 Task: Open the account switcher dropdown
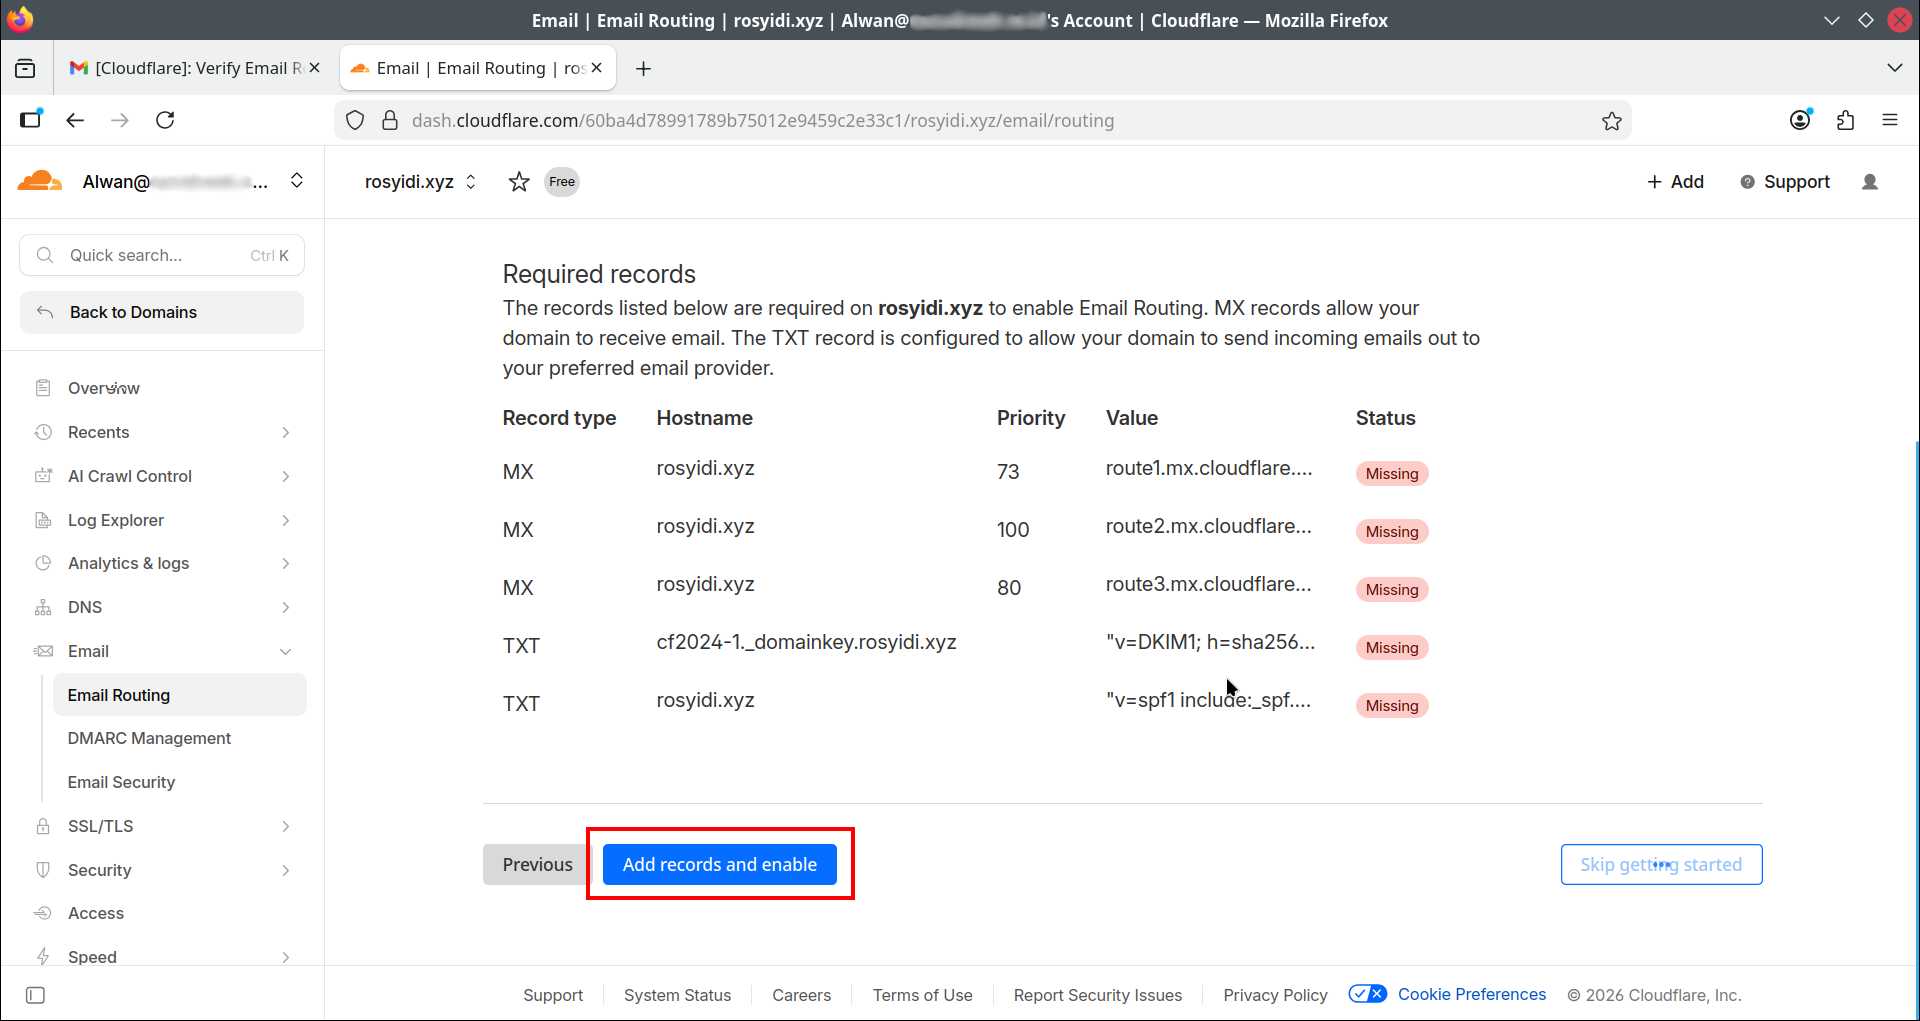[297, 181]
